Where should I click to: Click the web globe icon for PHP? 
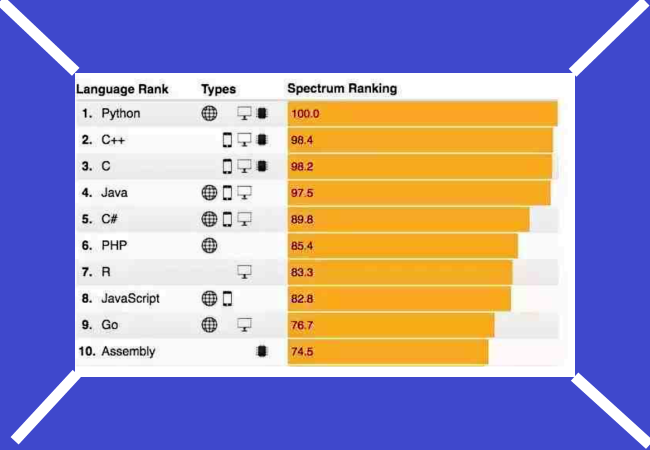(209, 245)
